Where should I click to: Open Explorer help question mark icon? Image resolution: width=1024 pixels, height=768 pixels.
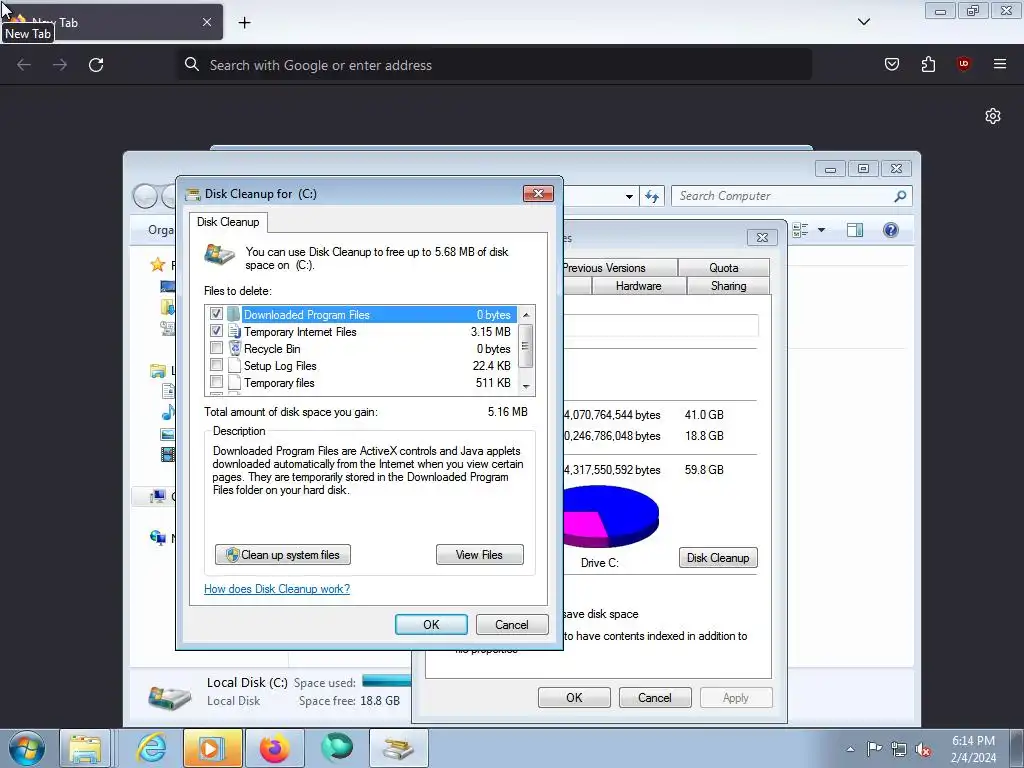pos(891,230)
